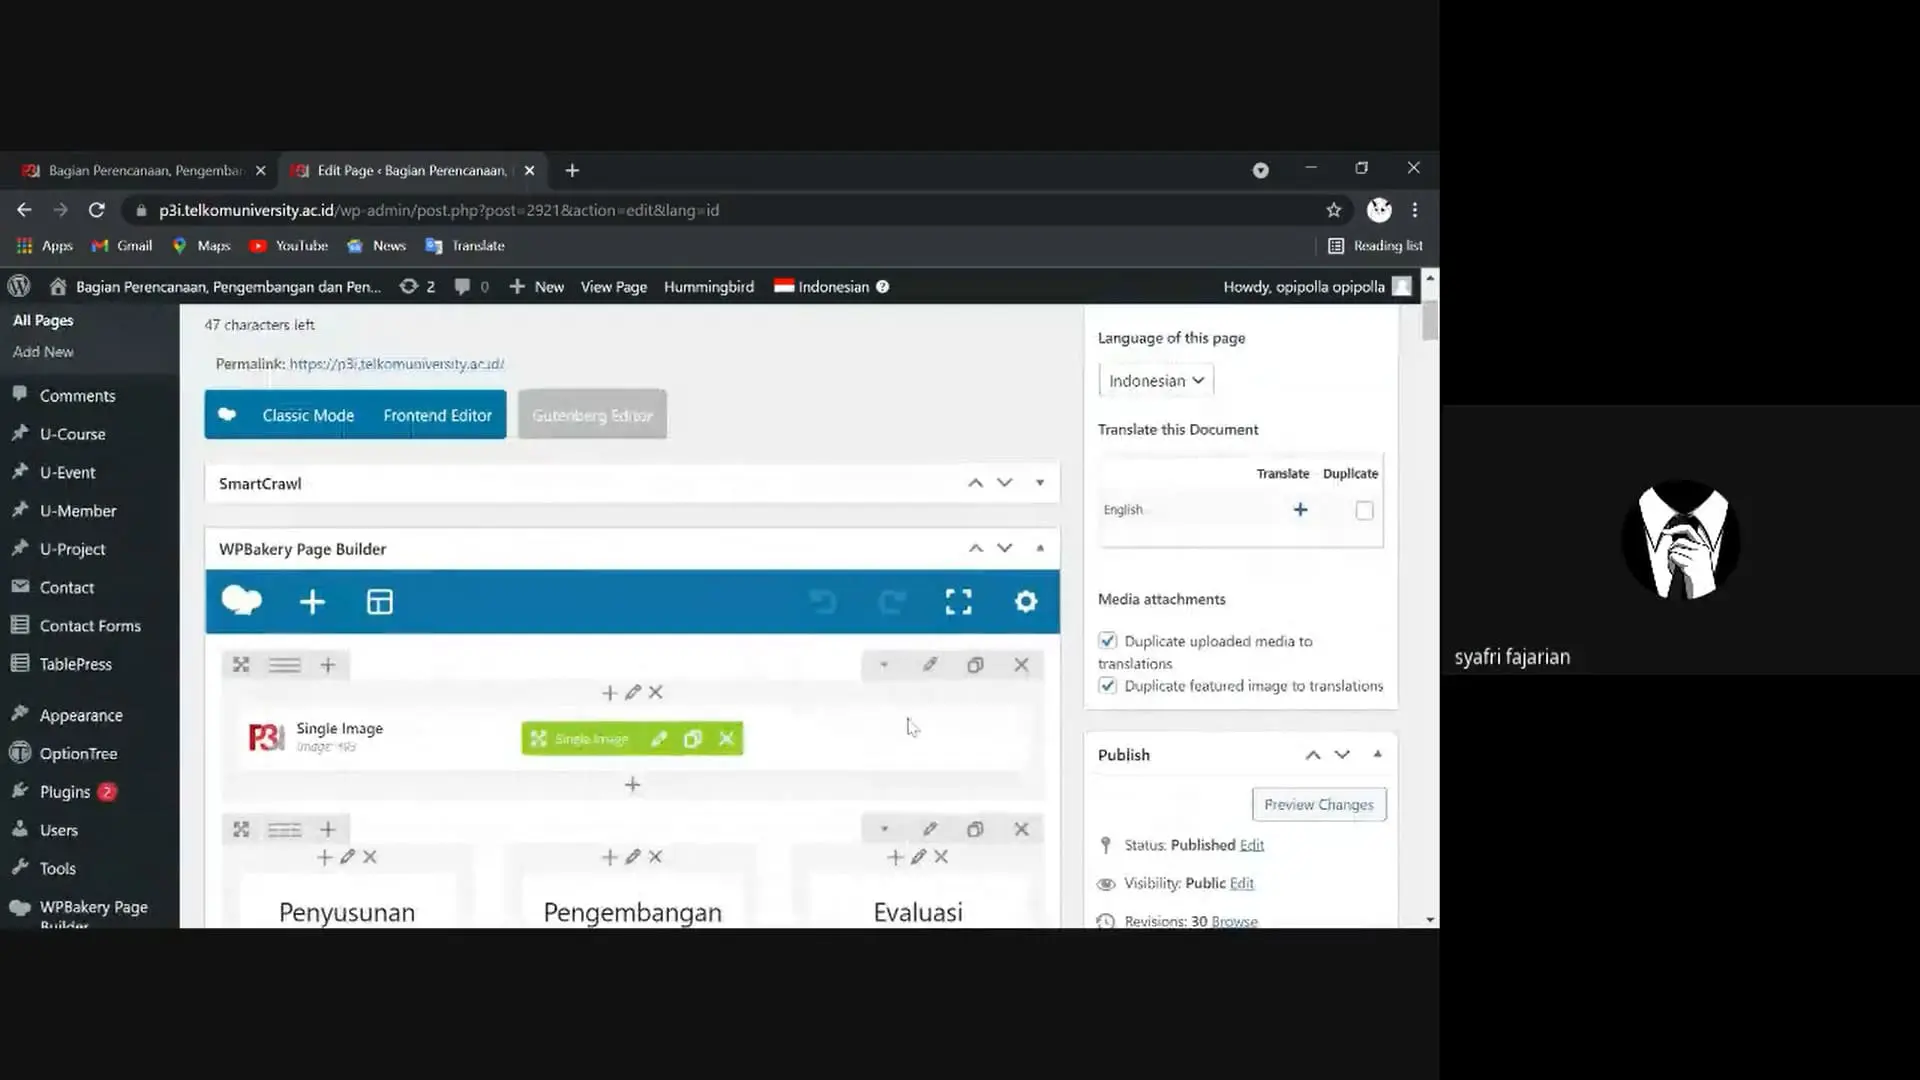The image size is (1920, 1080).
Task: Click the WPBakery Undo arrow icon
Action: [823, 602]
